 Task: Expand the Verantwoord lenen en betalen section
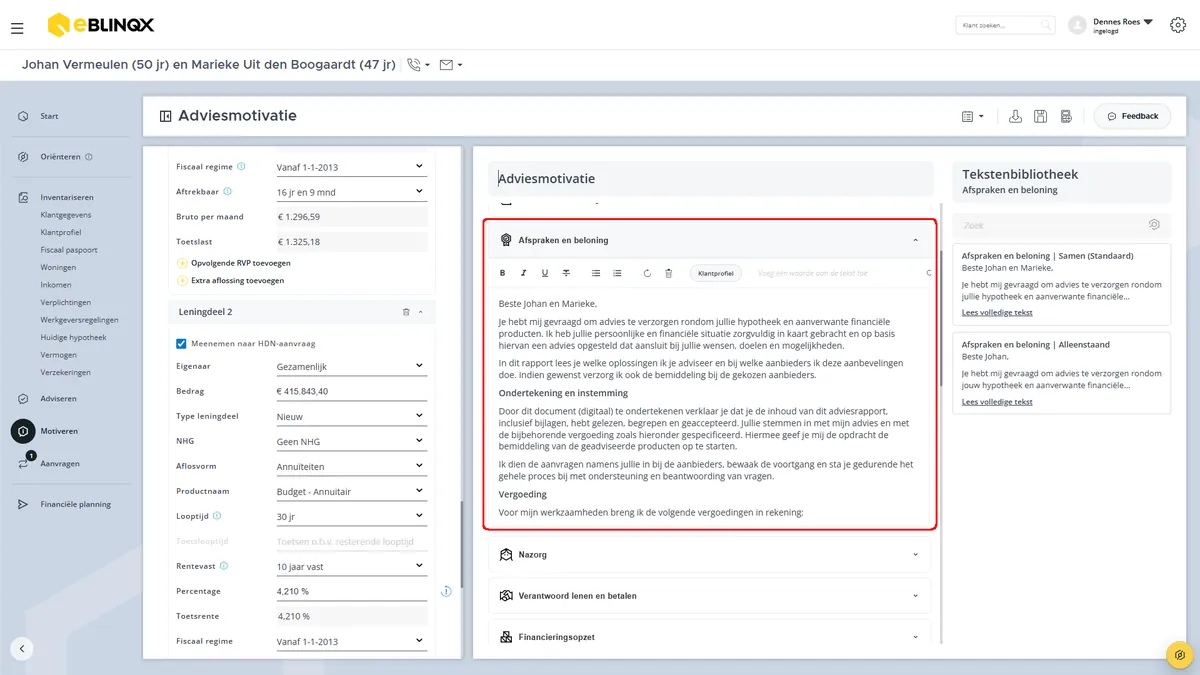pos(710,596)
